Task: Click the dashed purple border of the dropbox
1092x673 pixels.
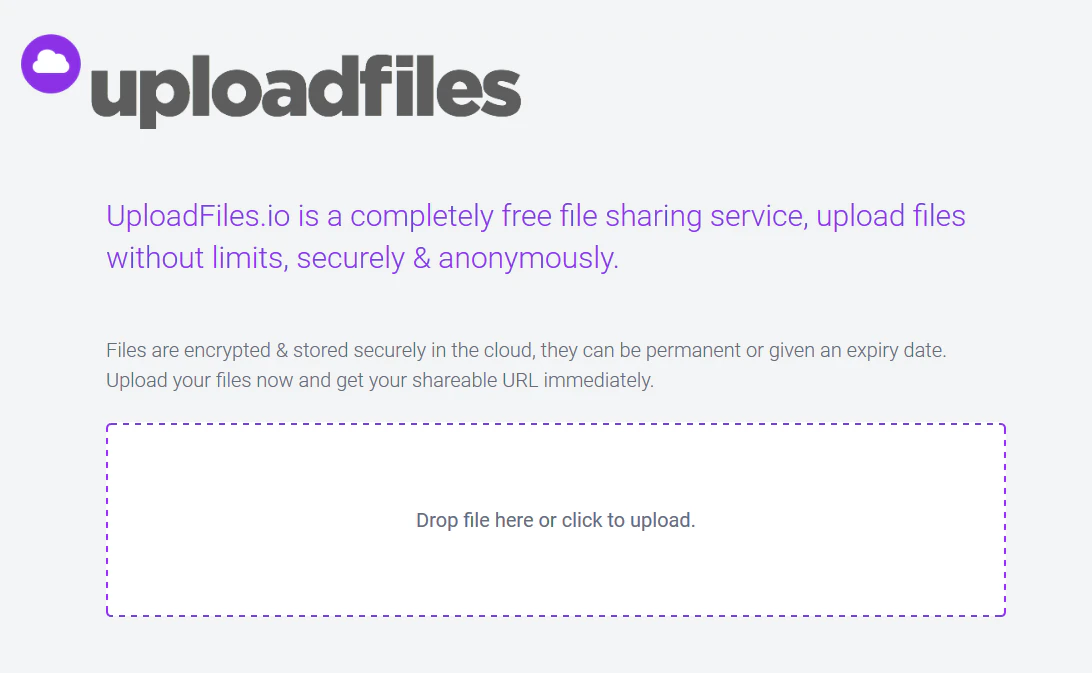Action: (x=556, y=423)
